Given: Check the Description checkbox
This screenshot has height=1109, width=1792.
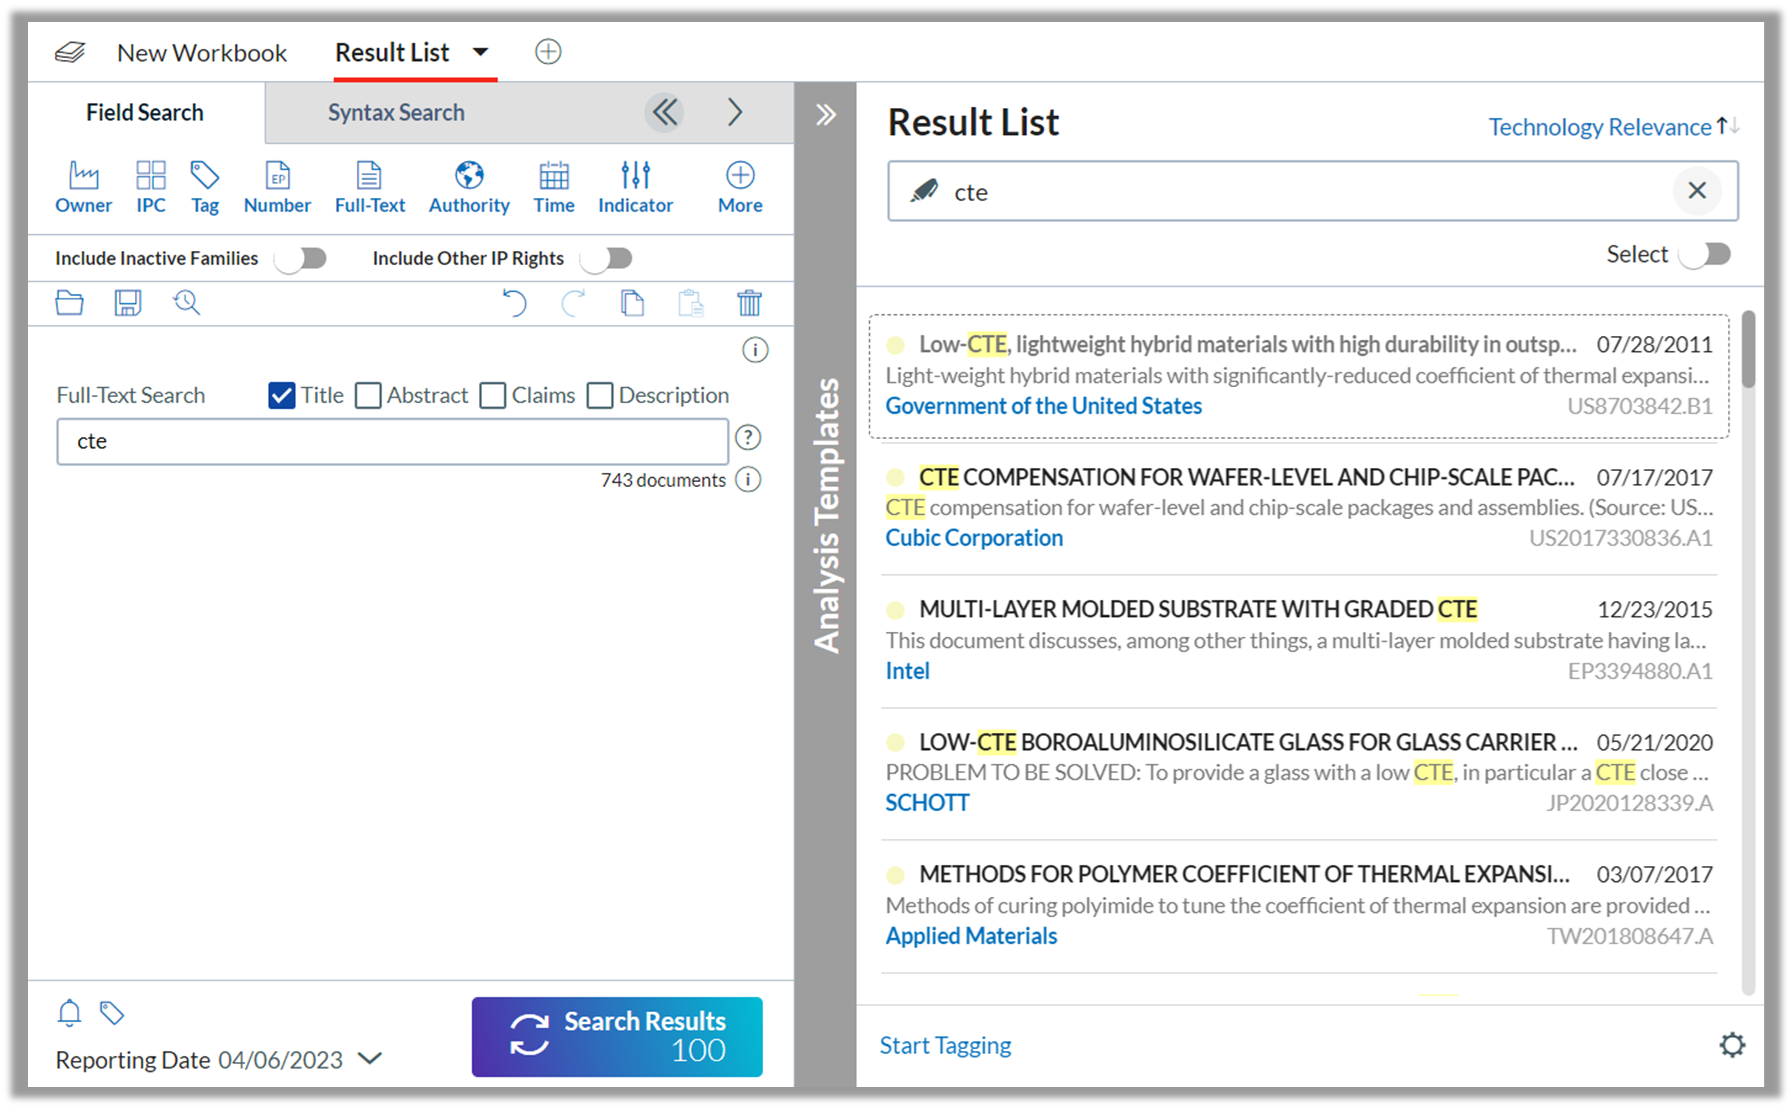Looking at the screenshot, I should (x=600, y=395).
